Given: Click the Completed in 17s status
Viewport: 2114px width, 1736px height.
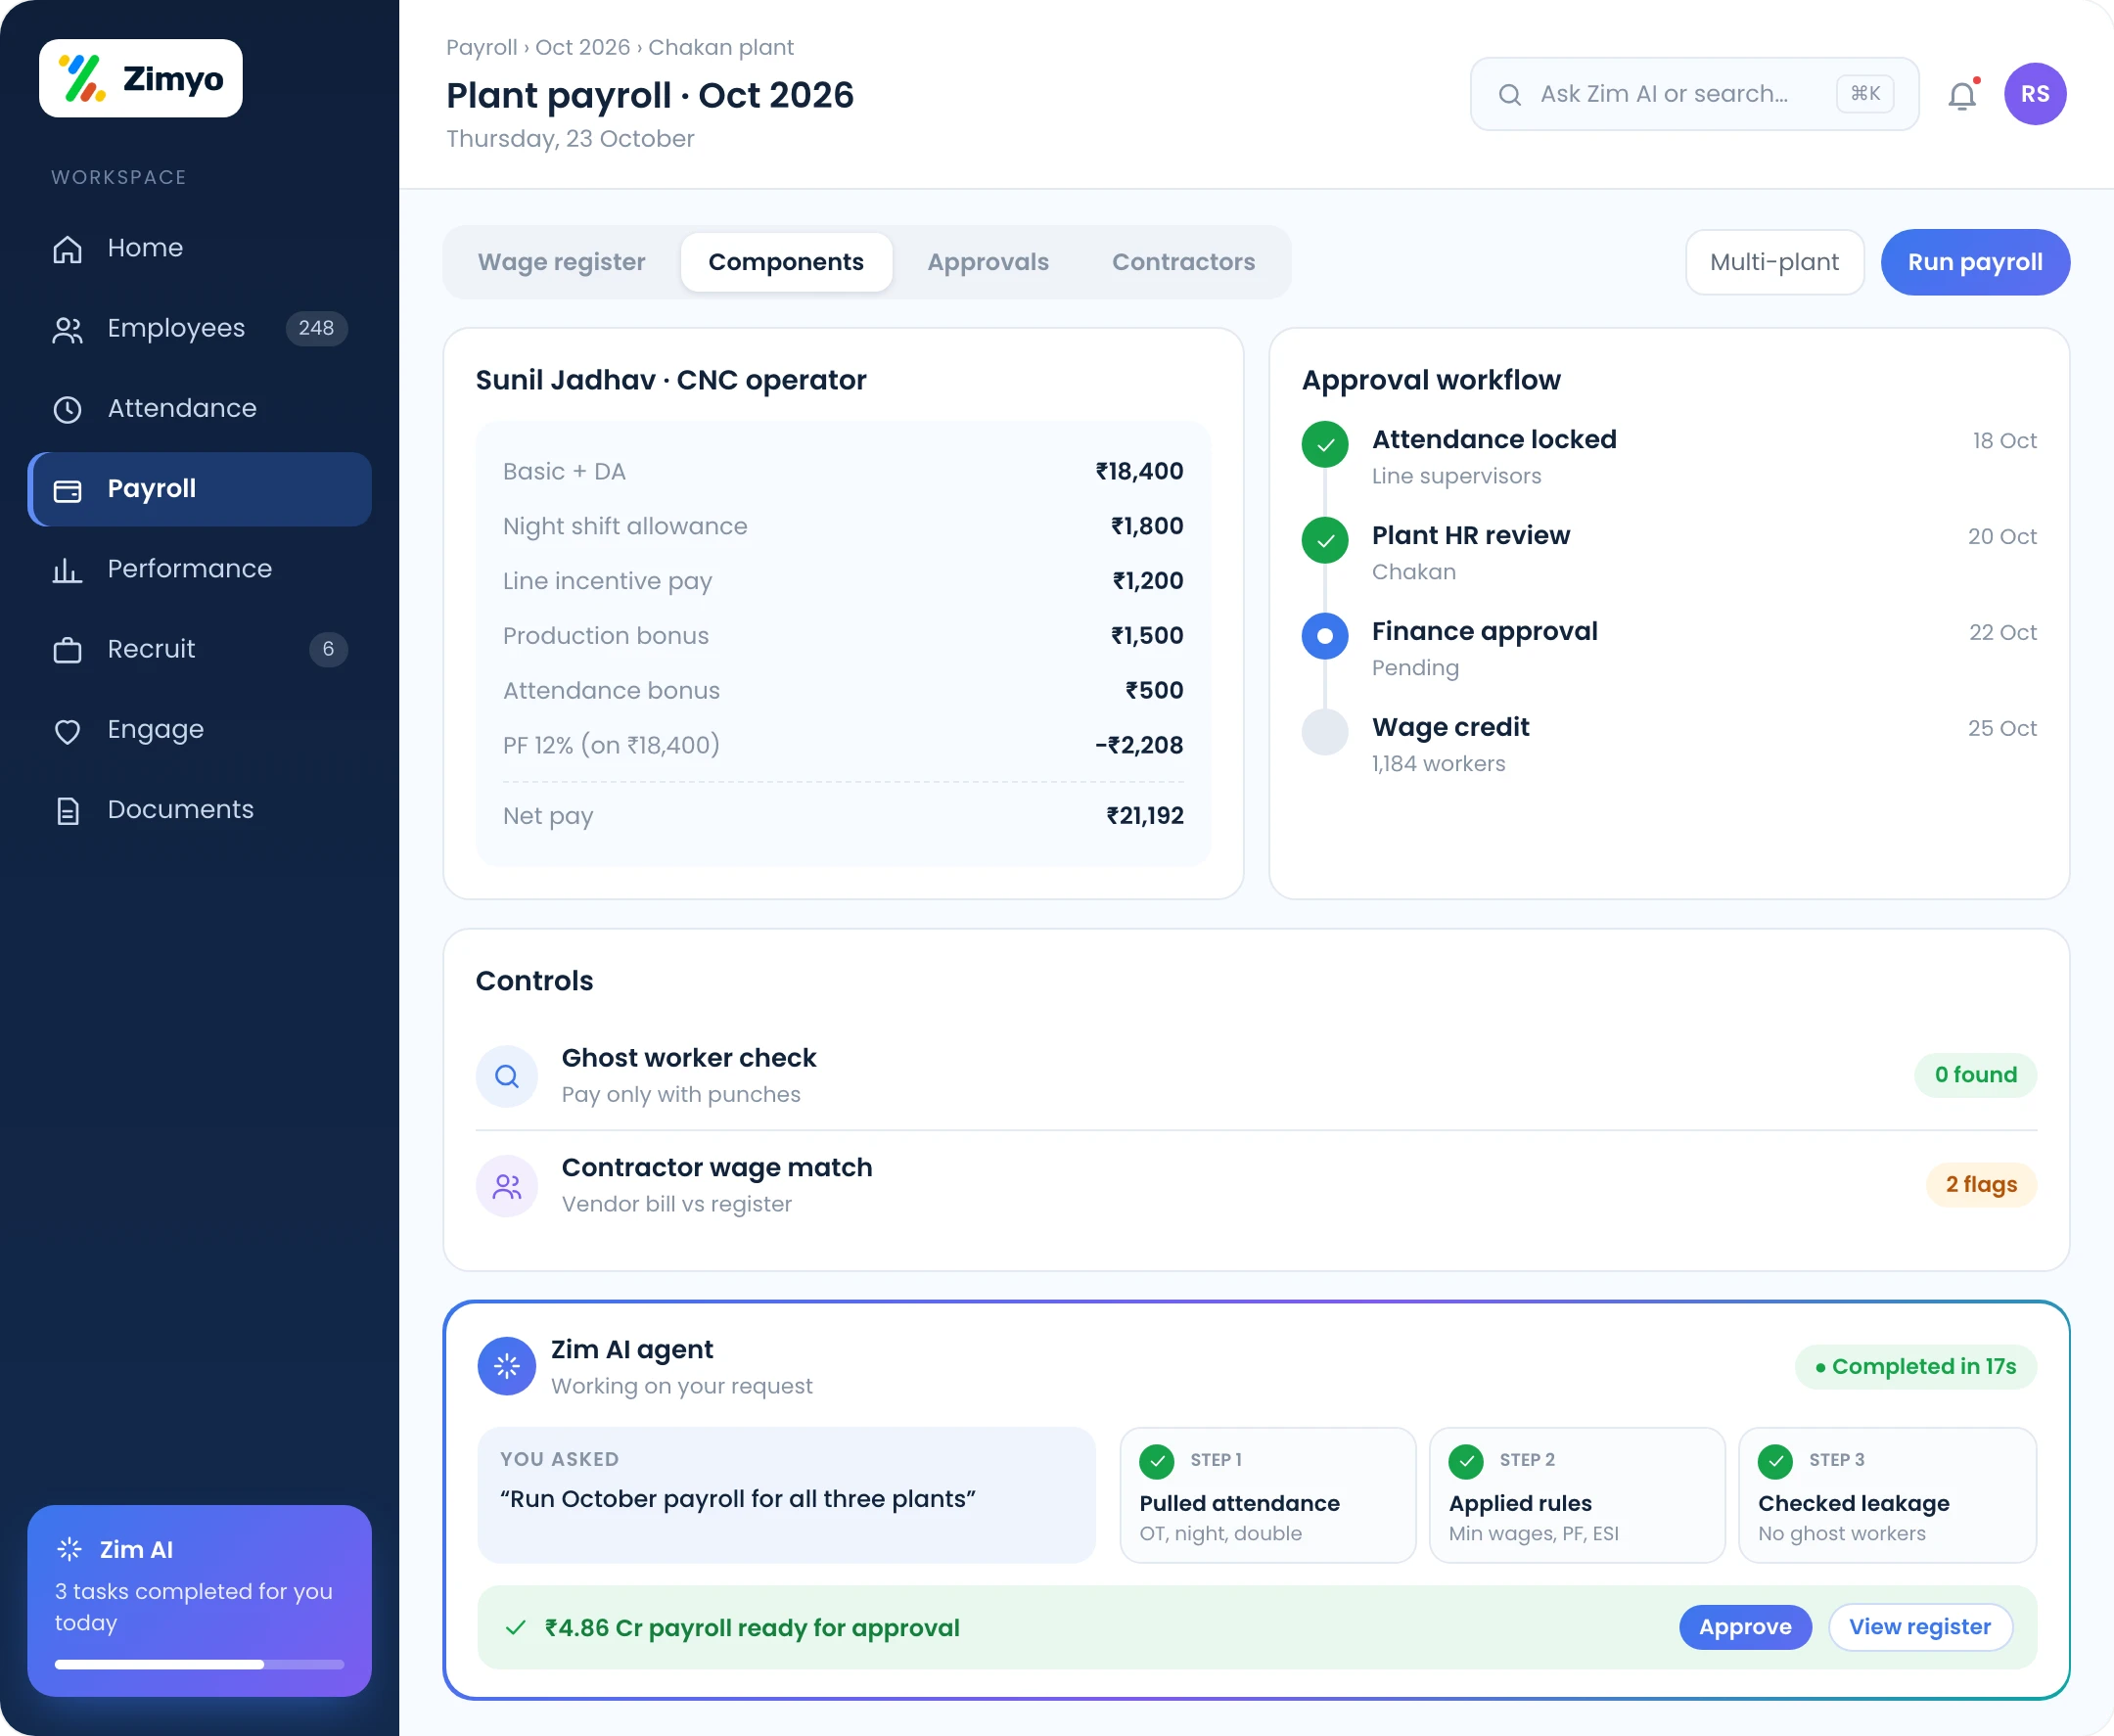Looking at the screenshot, I should point(1915,1367).
